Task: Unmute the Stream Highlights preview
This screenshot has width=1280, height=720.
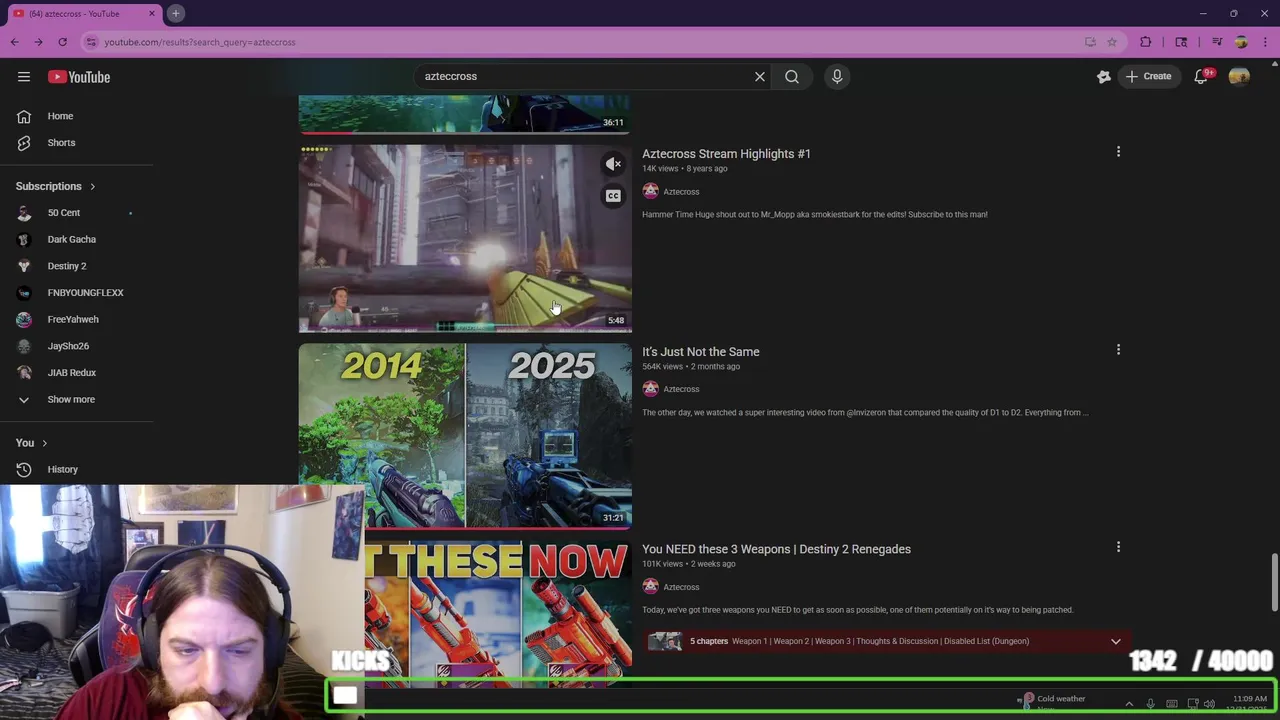Action: pyautogui.click(x=613, y=164)
